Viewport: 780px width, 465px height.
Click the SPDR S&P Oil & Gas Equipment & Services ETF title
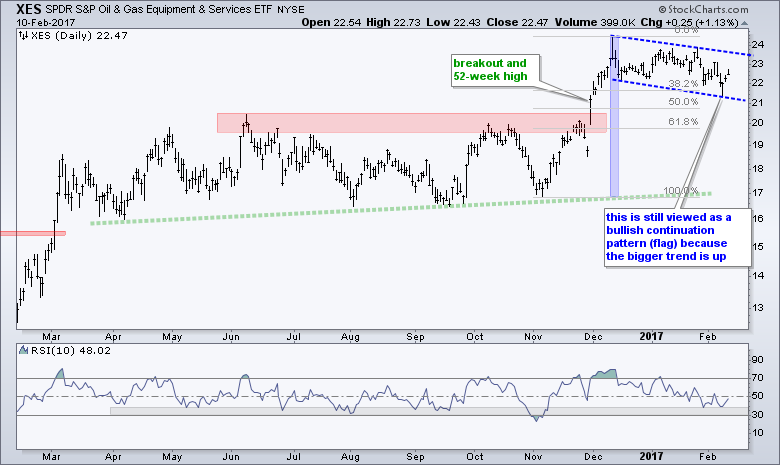coord(160,9)
